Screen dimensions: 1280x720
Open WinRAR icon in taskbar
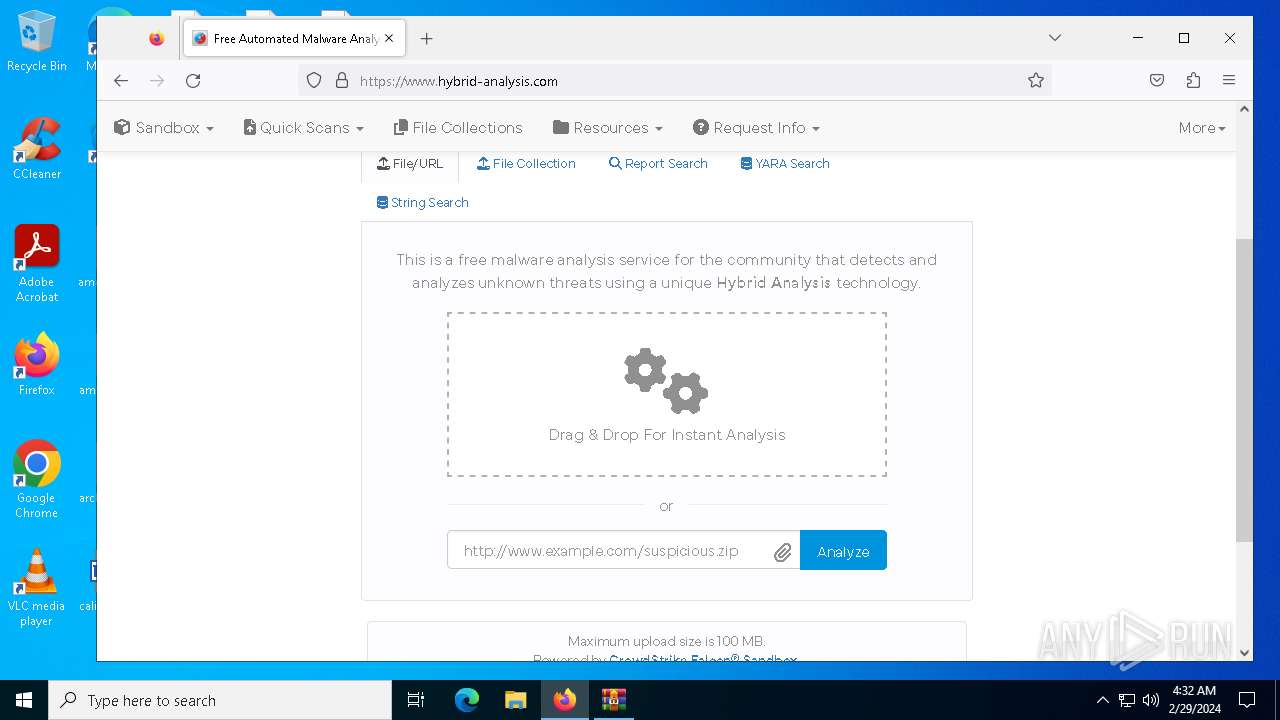613,700
